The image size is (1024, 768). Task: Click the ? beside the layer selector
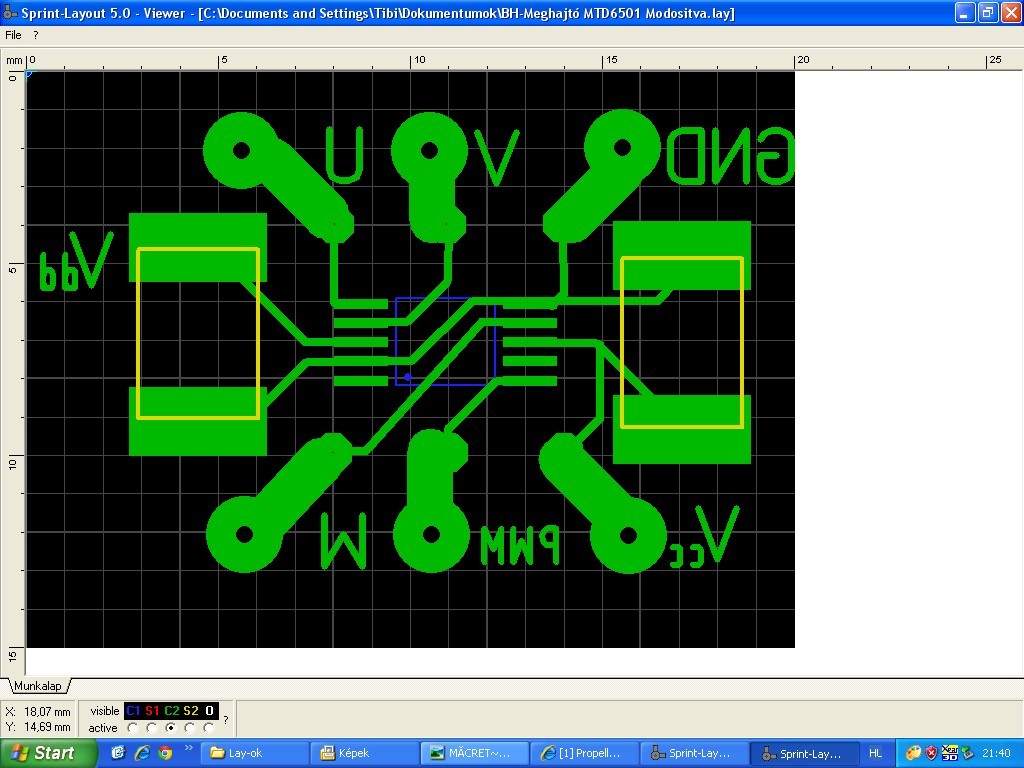[226, 720]
